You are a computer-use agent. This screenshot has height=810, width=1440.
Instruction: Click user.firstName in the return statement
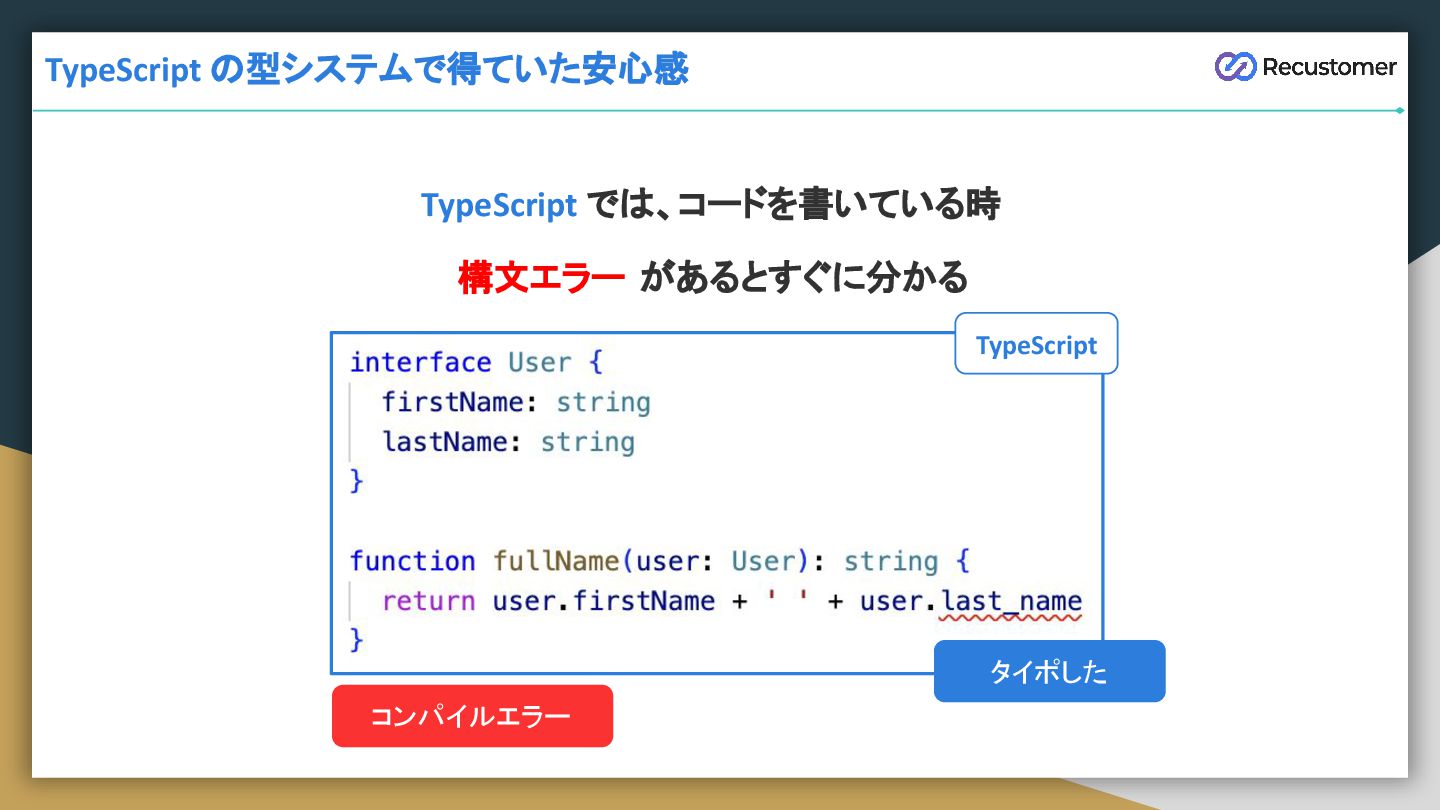(x=604, y=601)
